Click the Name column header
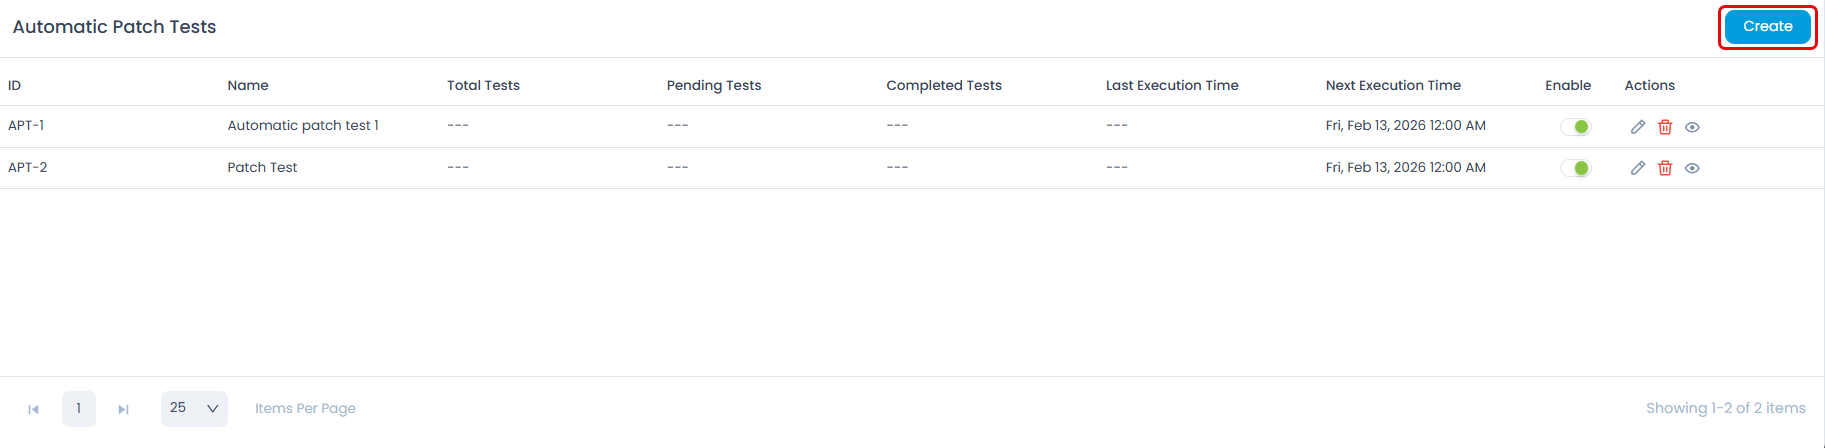The height and width of the screenshot is (448, 1825). (248, 85)
